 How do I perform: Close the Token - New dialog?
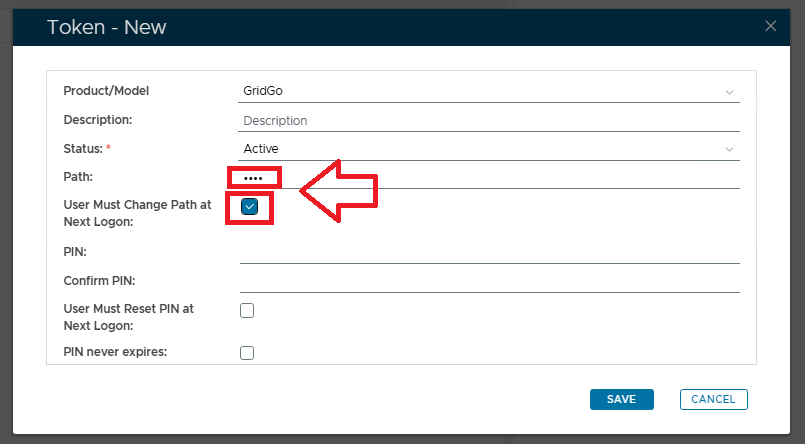click(770, 26)
